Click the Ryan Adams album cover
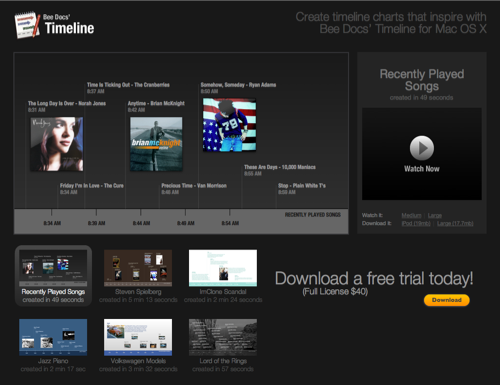The height and width of the screenshot is (385, 500). (230, 125)
